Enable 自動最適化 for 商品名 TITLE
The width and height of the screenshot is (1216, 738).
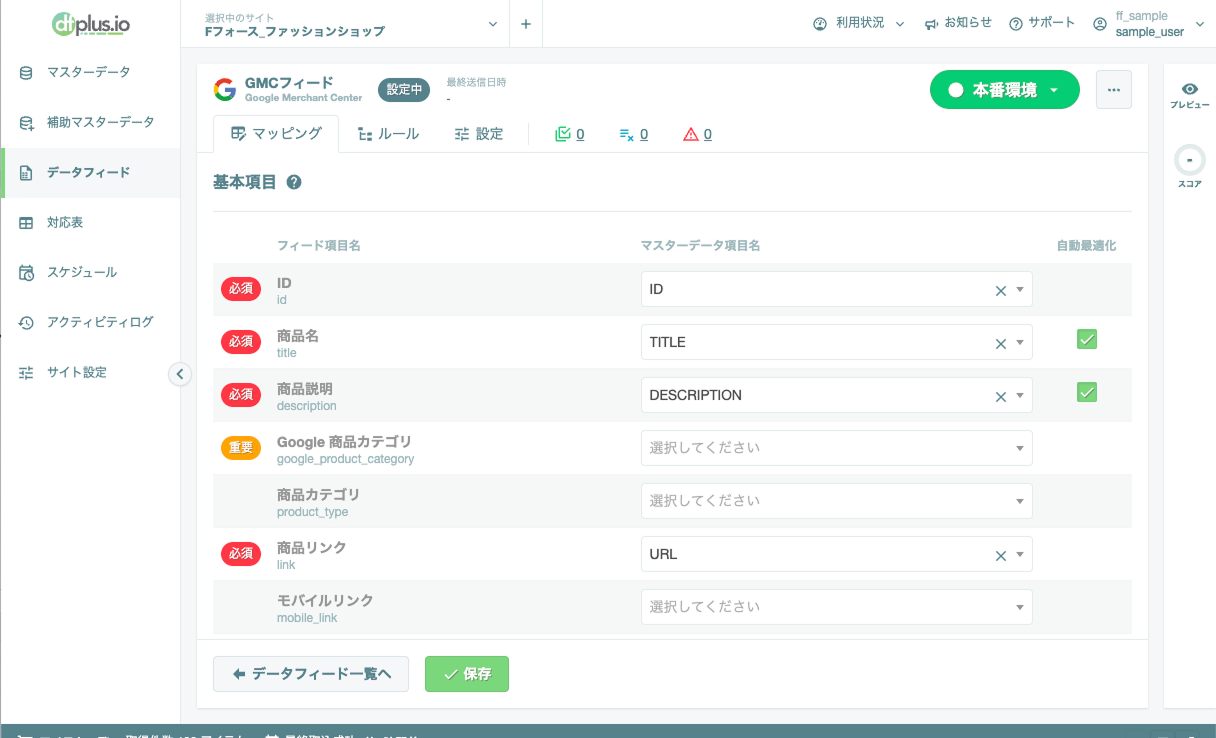[x=1087, y=339]
